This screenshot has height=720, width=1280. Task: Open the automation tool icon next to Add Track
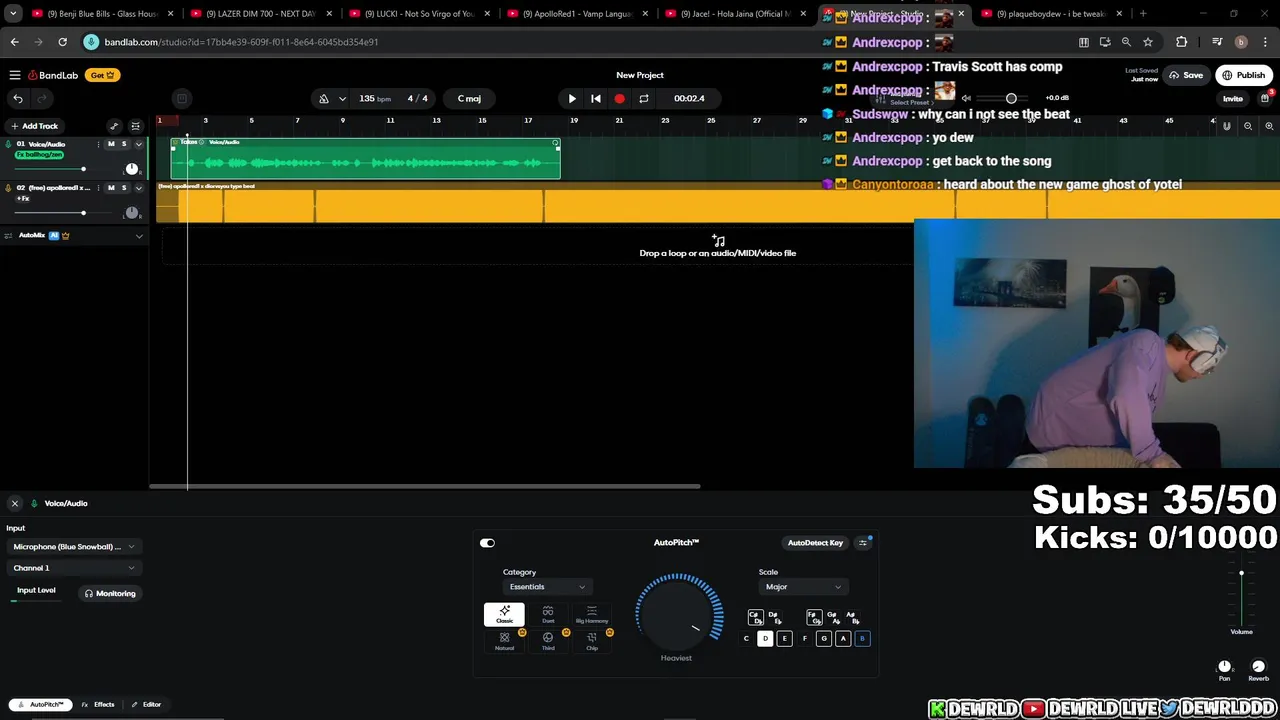point(114,126)
